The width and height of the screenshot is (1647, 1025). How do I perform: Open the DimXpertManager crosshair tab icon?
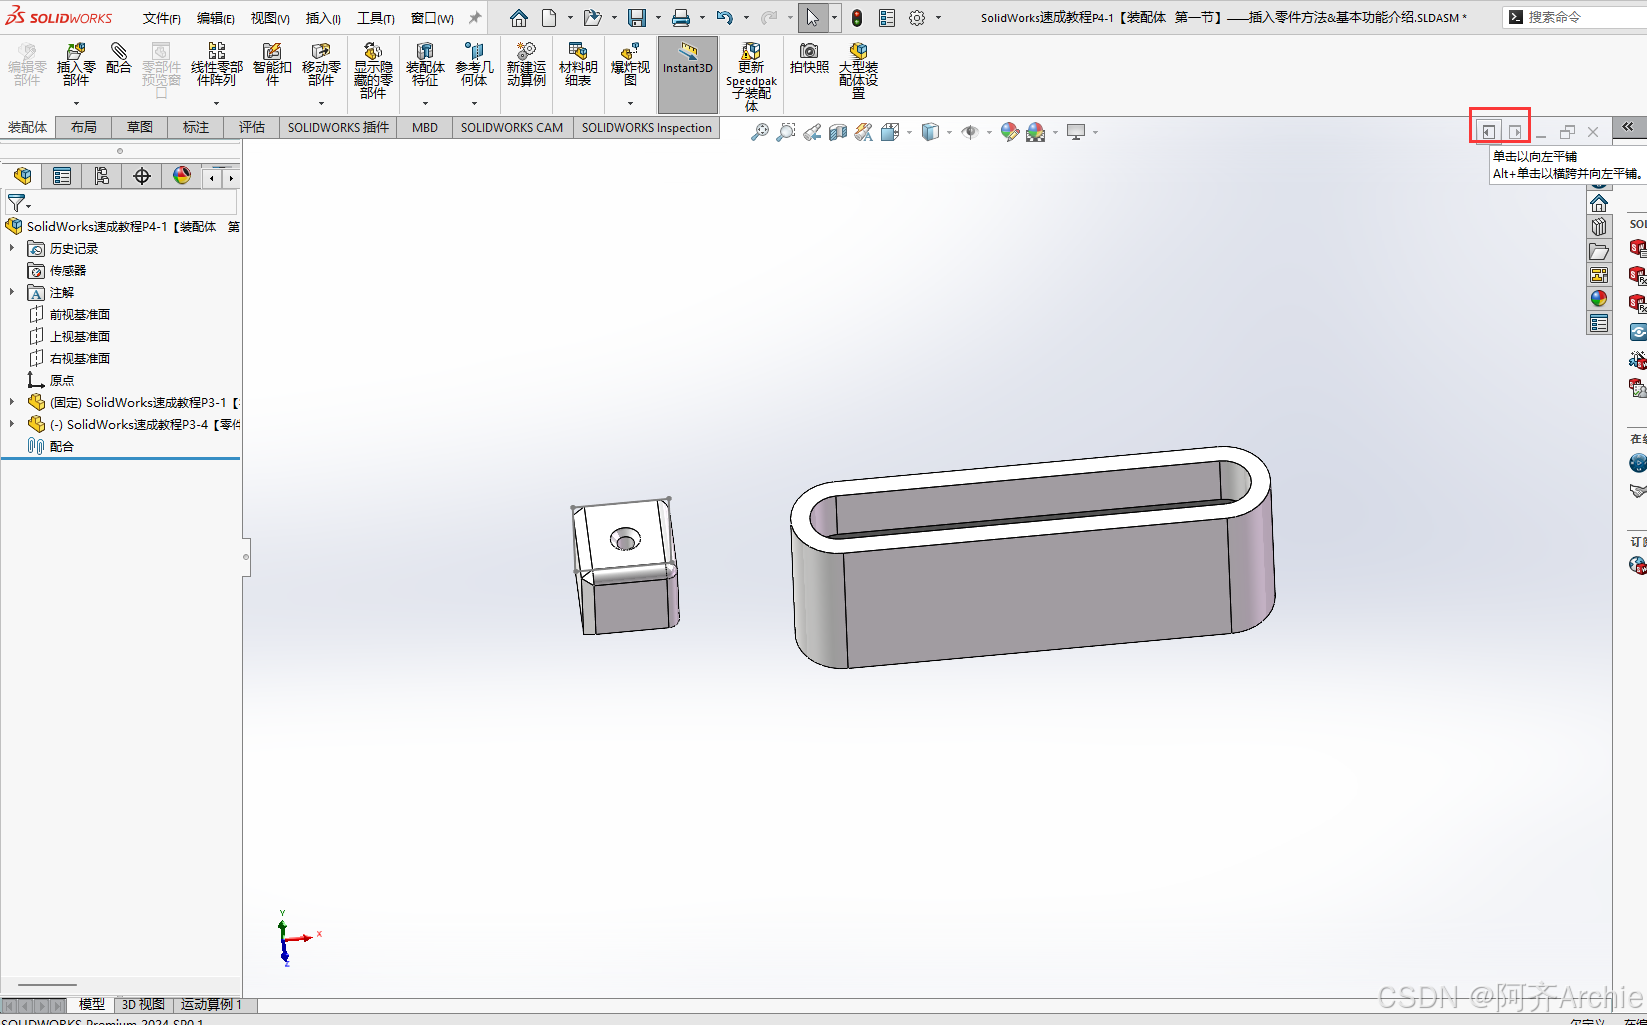[142, 177]
